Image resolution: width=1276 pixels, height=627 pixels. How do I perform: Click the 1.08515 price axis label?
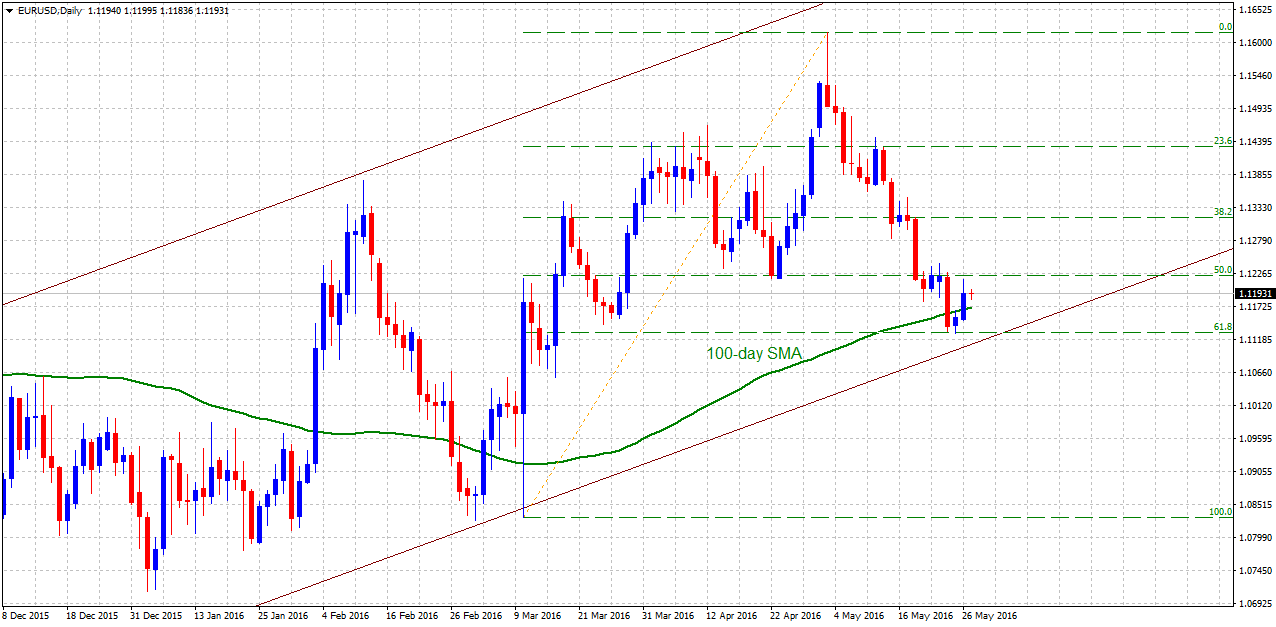coord(1254,505)
